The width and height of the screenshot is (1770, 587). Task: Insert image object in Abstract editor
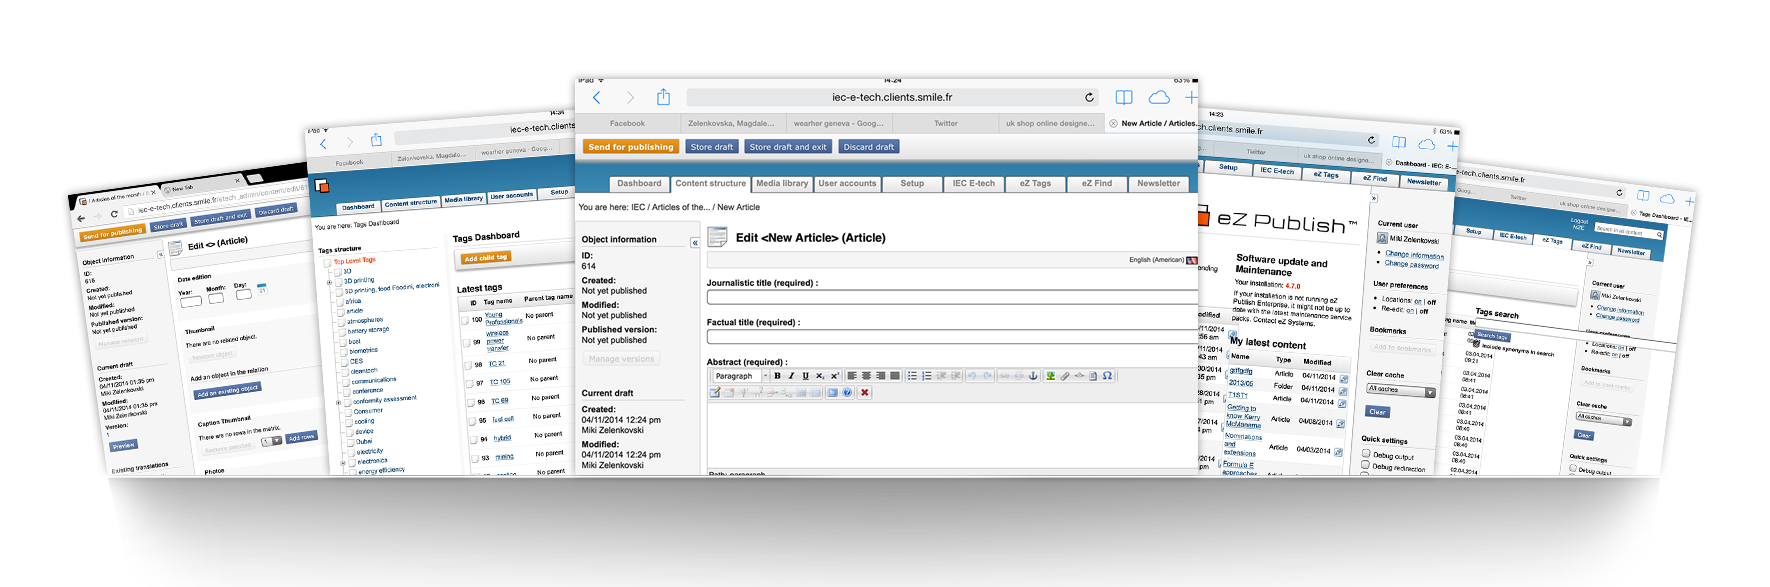tap(1050, 376)
